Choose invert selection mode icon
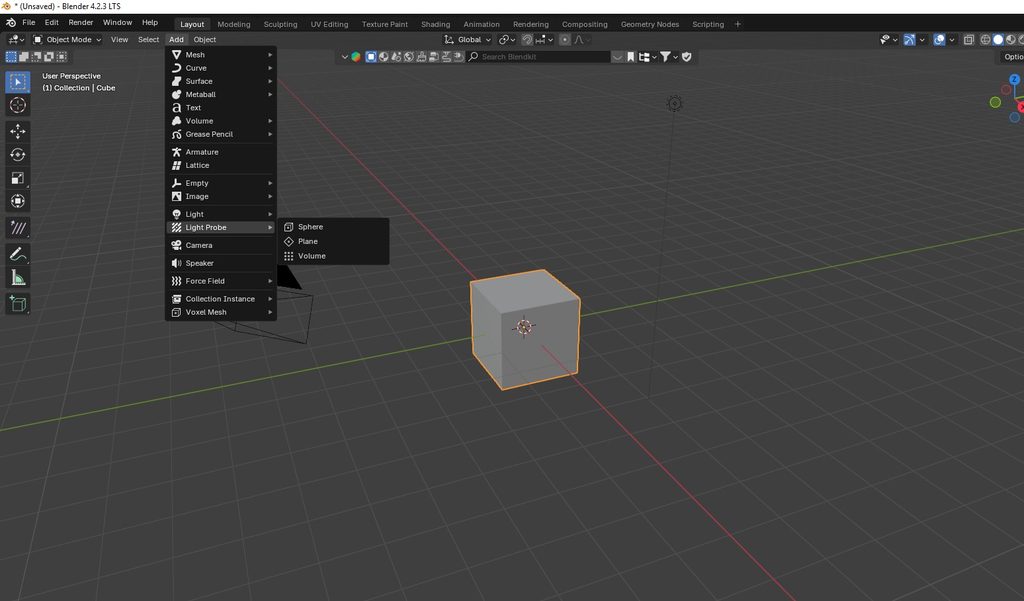The image size is (1024, 601). pyautogui.click(x=48, y=57)
